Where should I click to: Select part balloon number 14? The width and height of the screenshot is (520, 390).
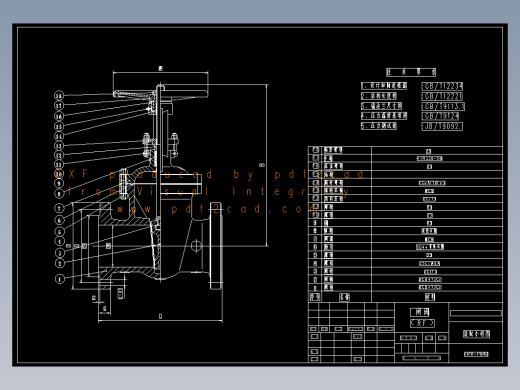click(x=59, y=136)
